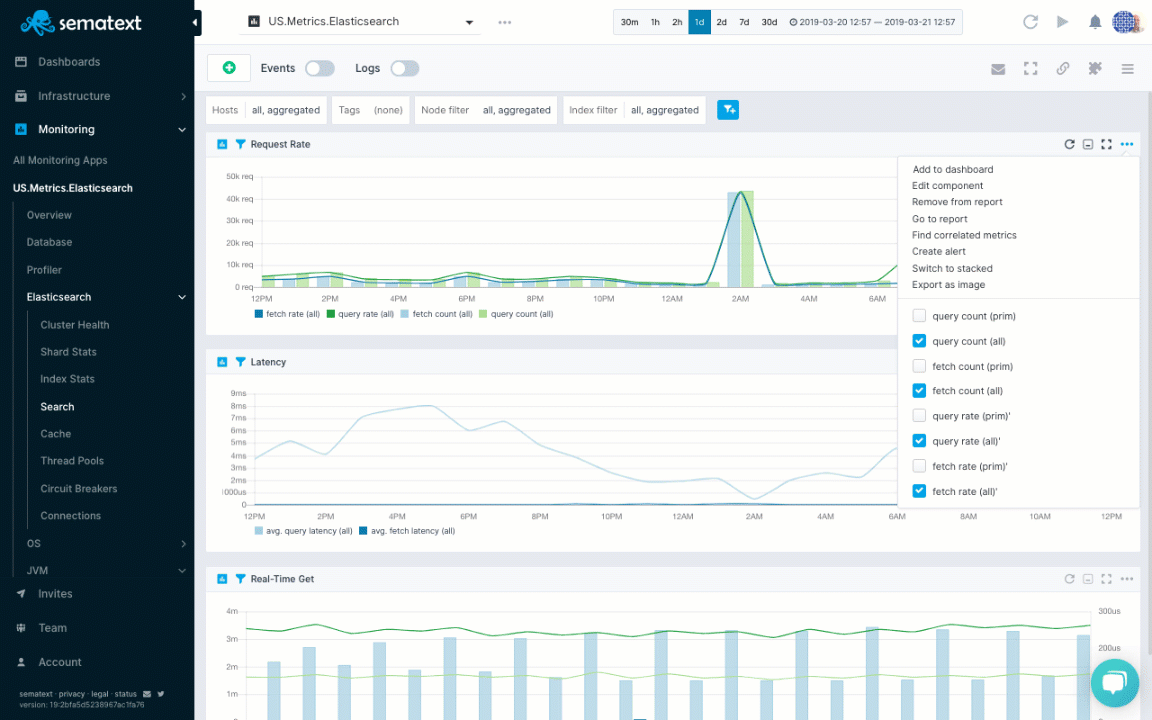The image size is (1152, 720).
Task: Select Find correlated metrics
Action: point(964,235)
